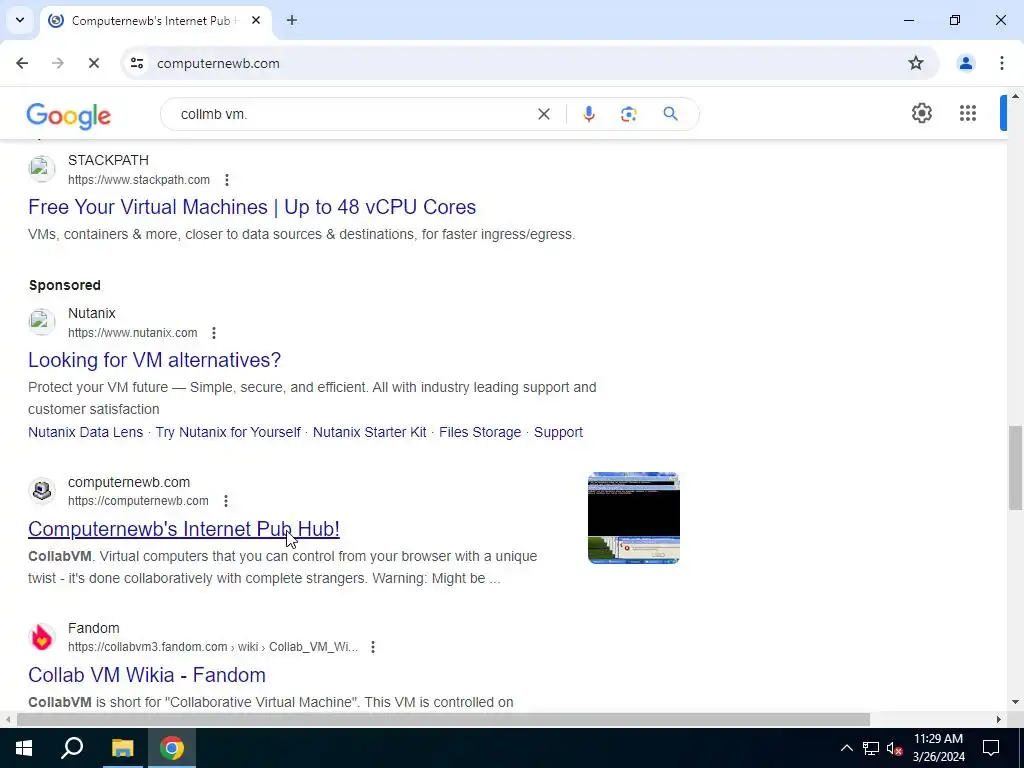Open the Support sitelink
This screenshot has width=1024, height=768.
tap(558, 432)
